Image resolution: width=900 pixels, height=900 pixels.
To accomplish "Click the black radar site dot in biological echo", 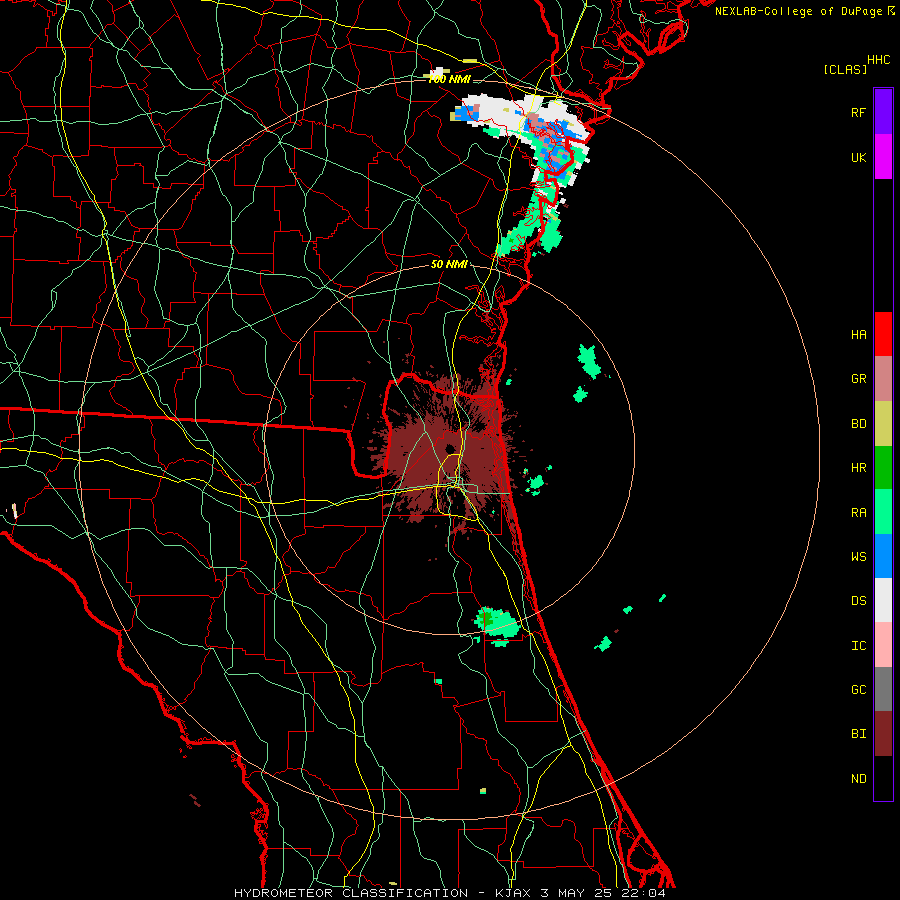I will [x=449, y=449].
